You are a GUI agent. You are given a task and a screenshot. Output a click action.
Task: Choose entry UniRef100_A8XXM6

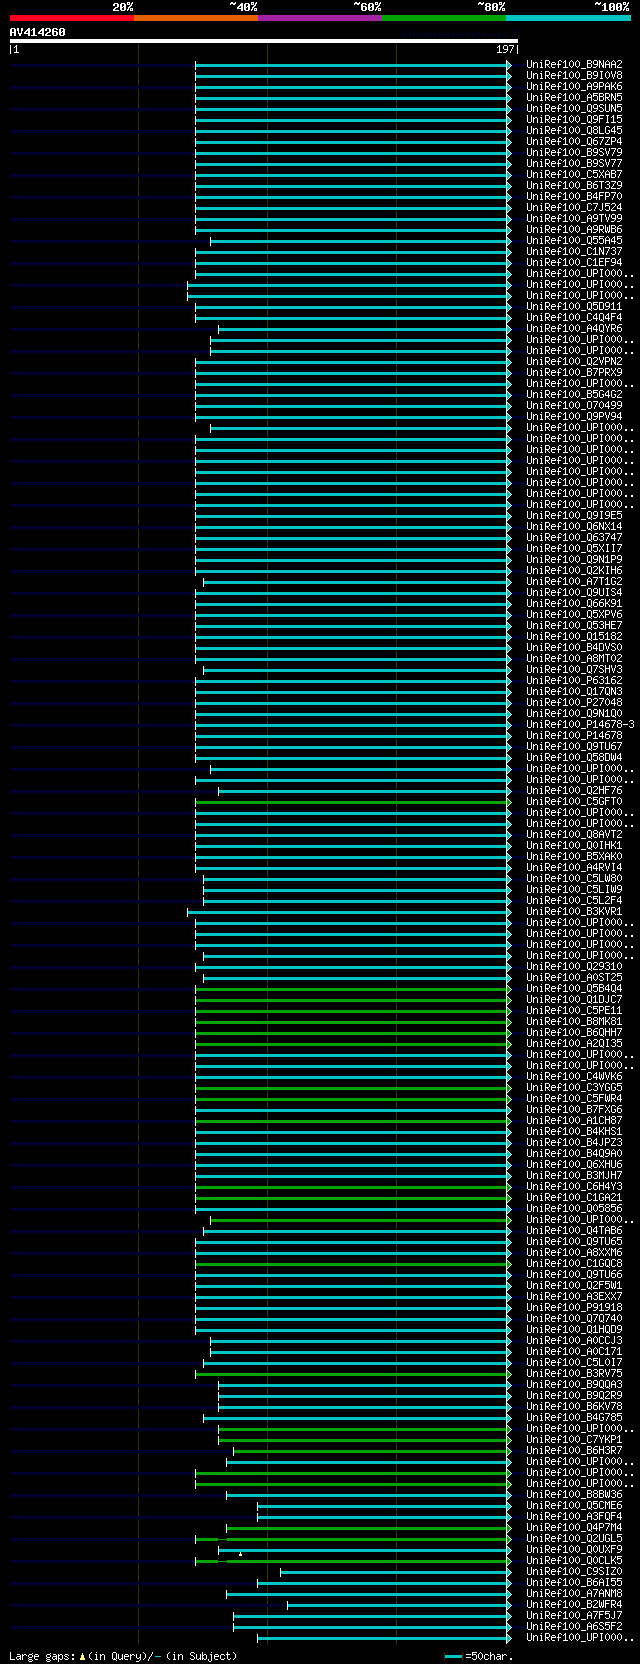(574, 1252)
